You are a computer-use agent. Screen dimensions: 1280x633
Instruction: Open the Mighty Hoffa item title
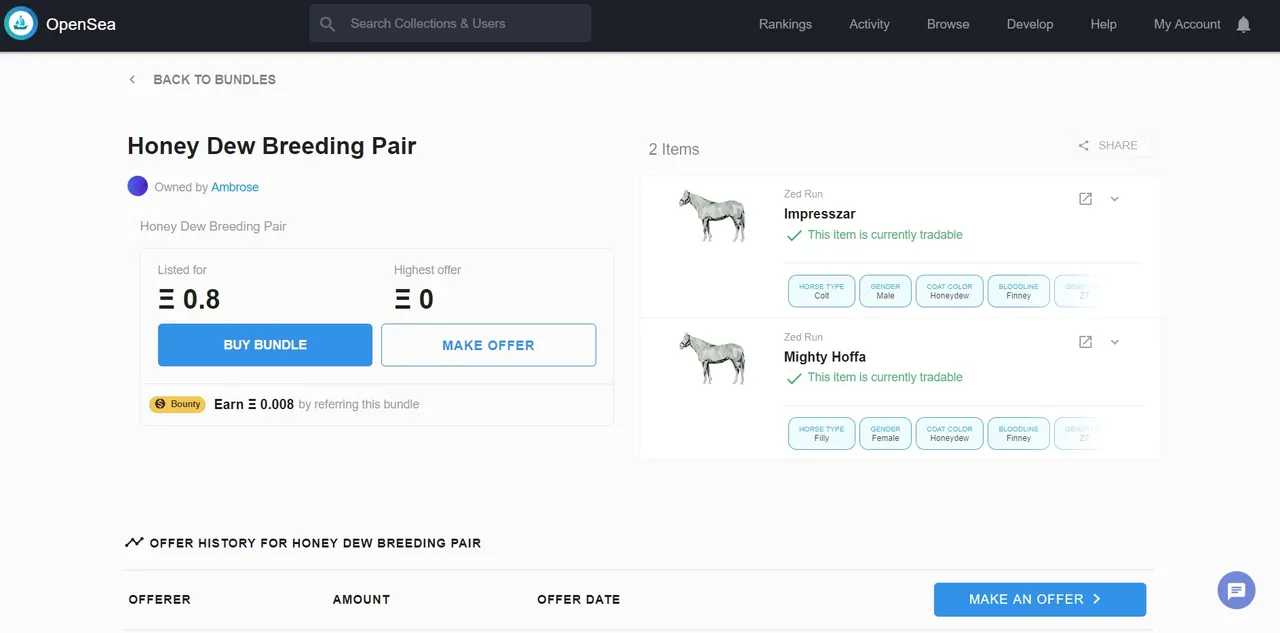pyautogui.click(x=825, y=357)
